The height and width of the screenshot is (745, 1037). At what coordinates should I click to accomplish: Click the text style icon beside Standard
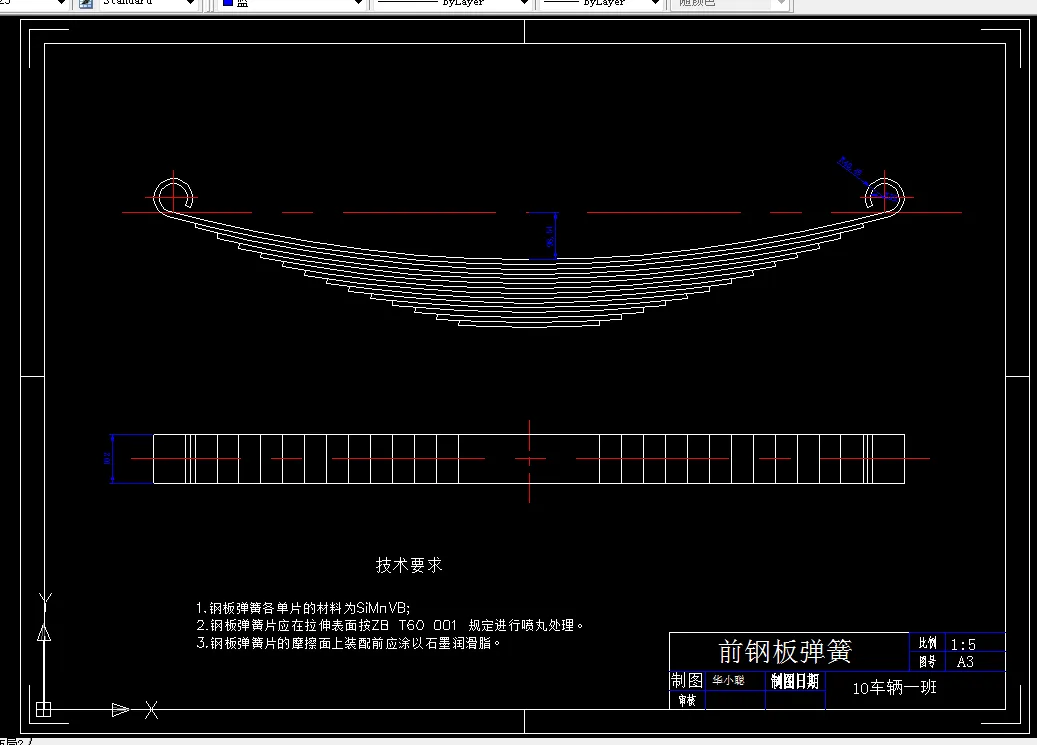(85, 3)
